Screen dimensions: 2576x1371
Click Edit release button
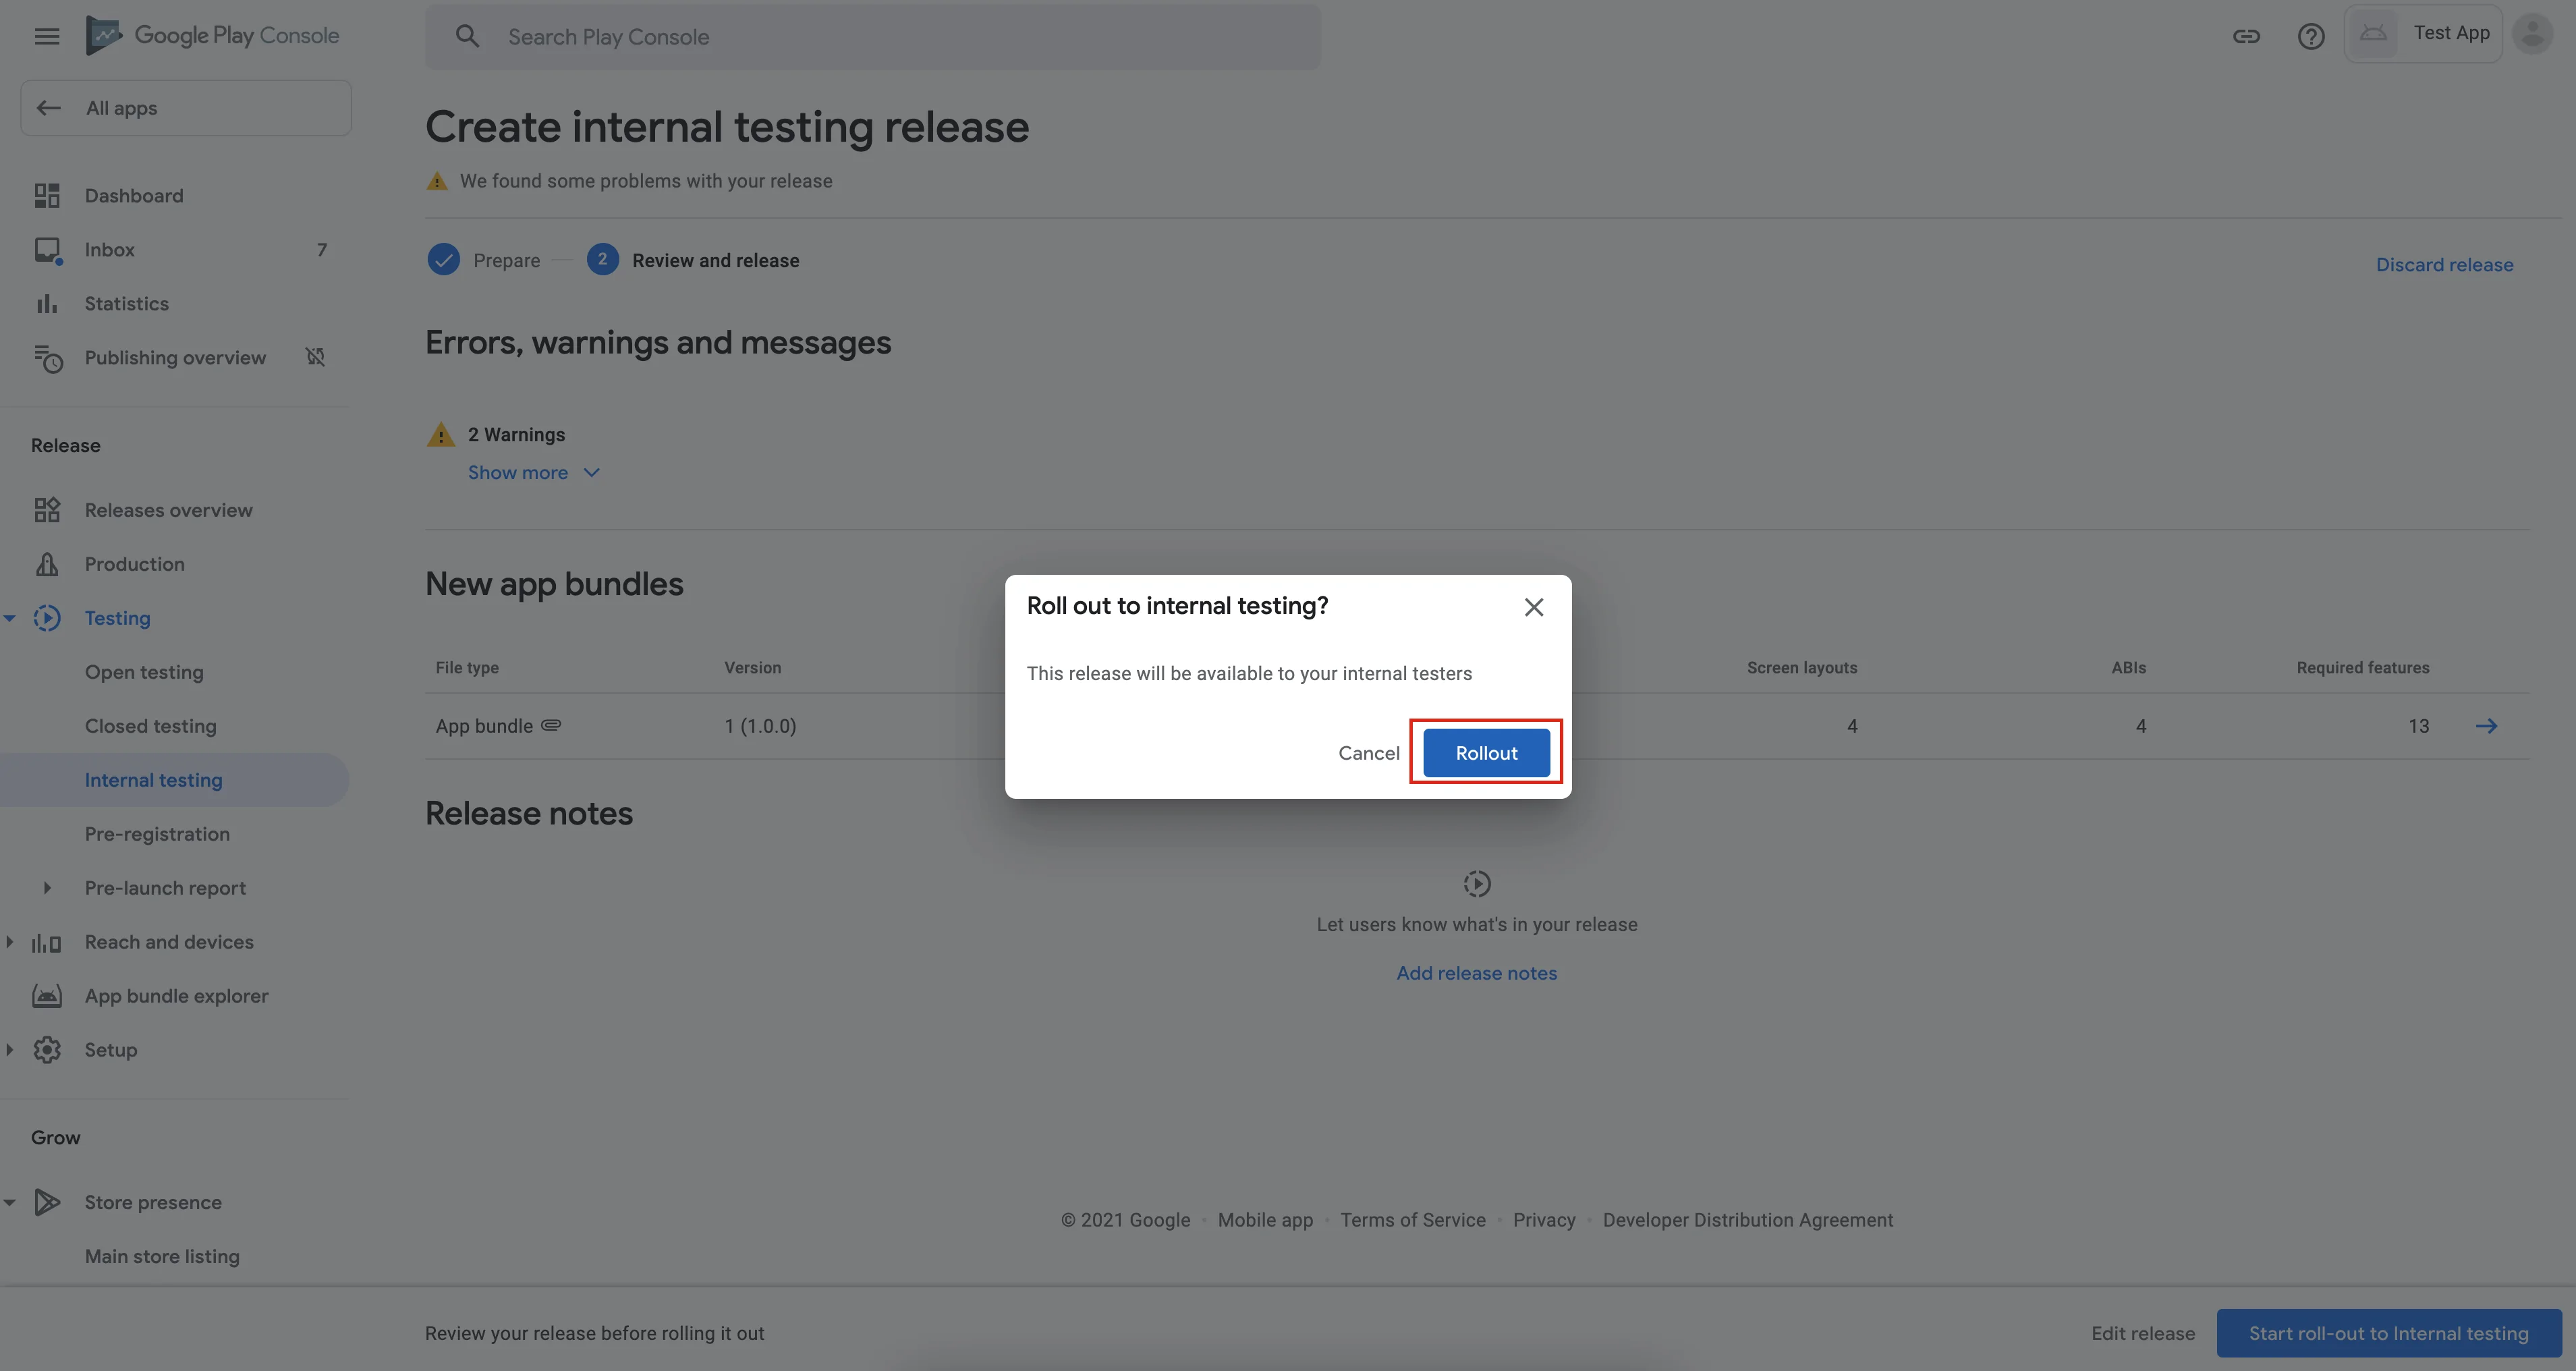[2143, 1333]
